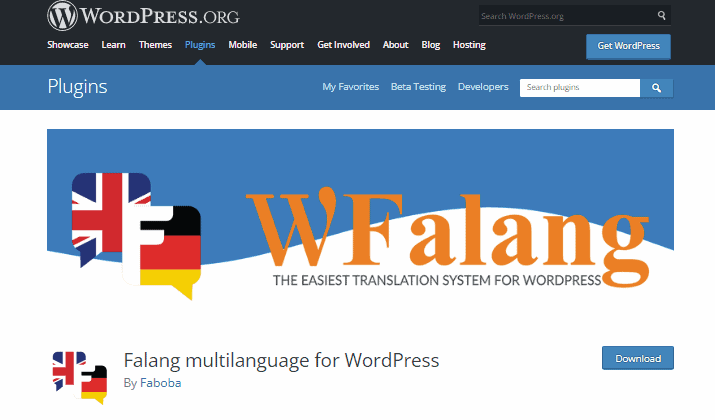Click the WFalang banner image

[360, 214]
